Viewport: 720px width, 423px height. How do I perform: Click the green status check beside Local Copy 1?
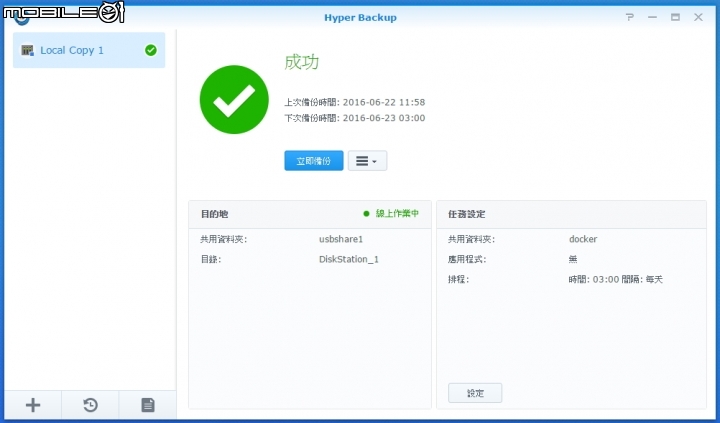151,50
